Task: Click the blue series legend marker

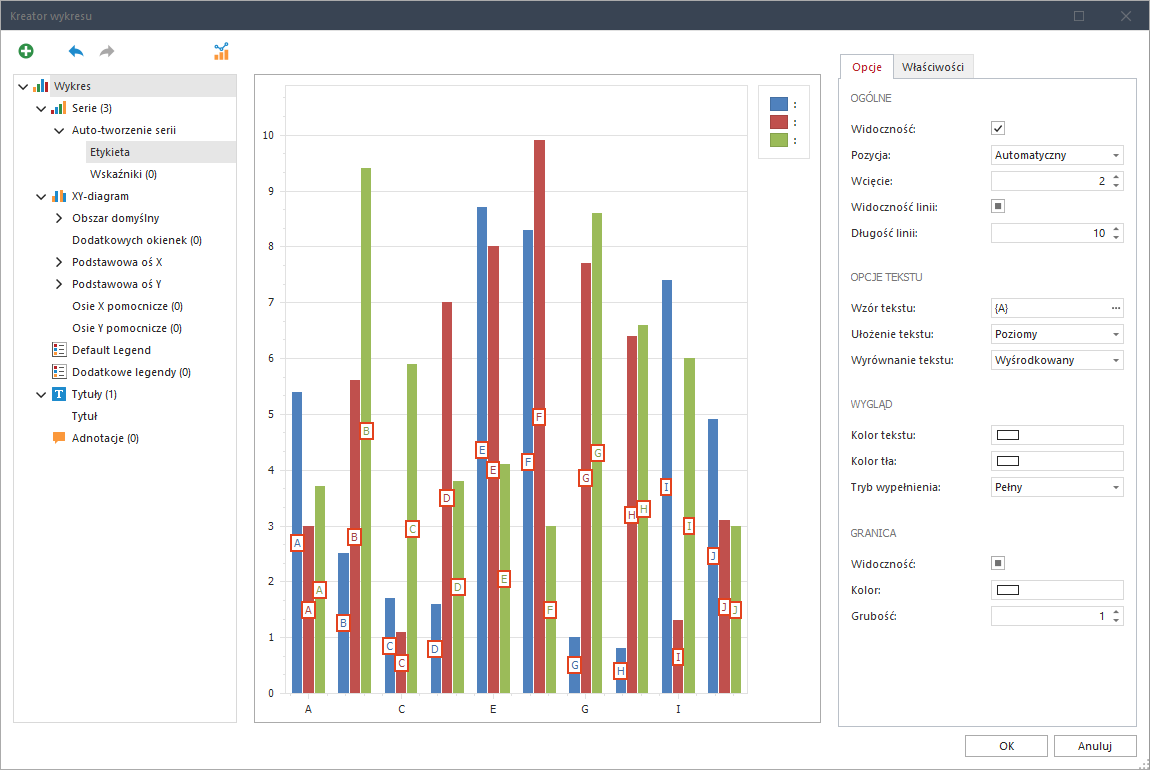Action: 779,104
